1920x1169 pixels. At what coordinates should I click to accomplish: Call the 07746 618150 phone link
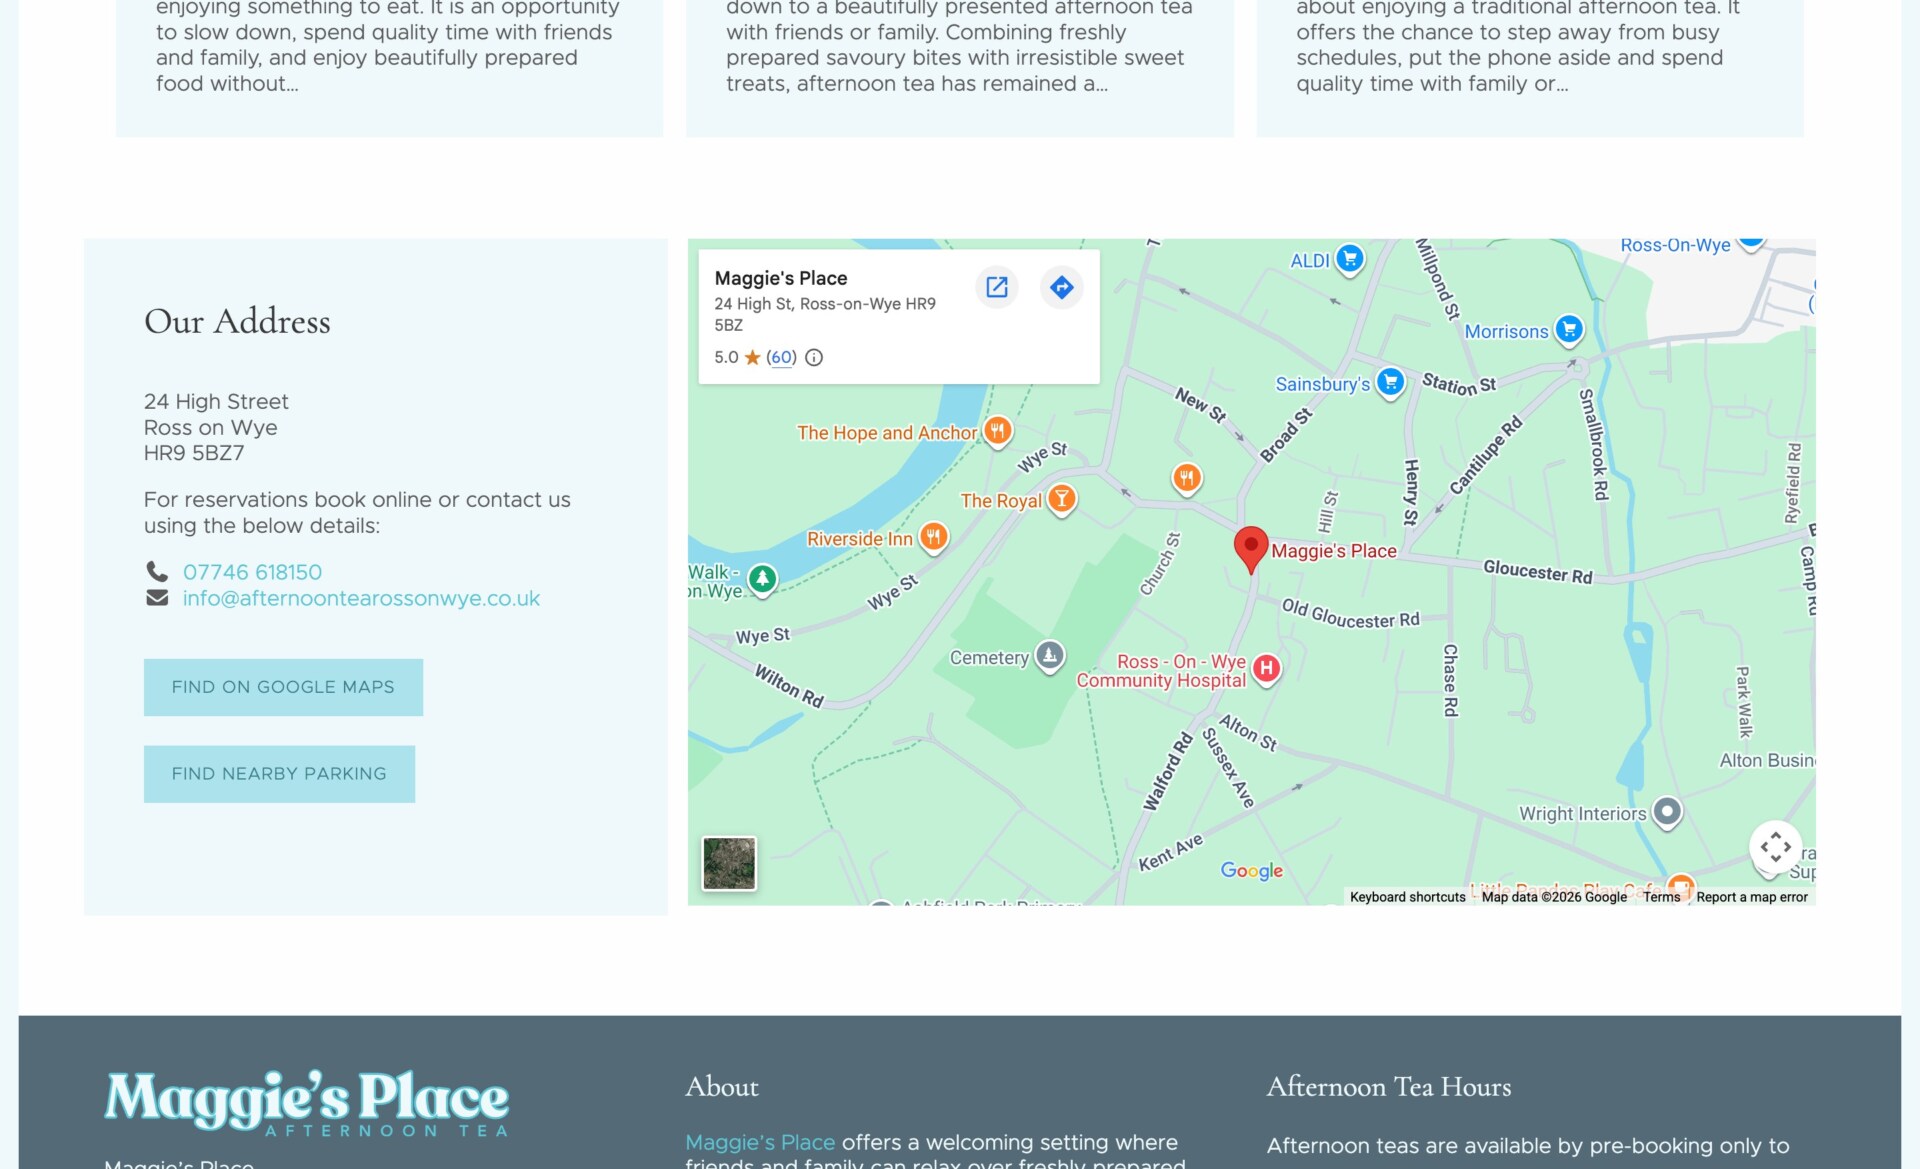(252, 572)
